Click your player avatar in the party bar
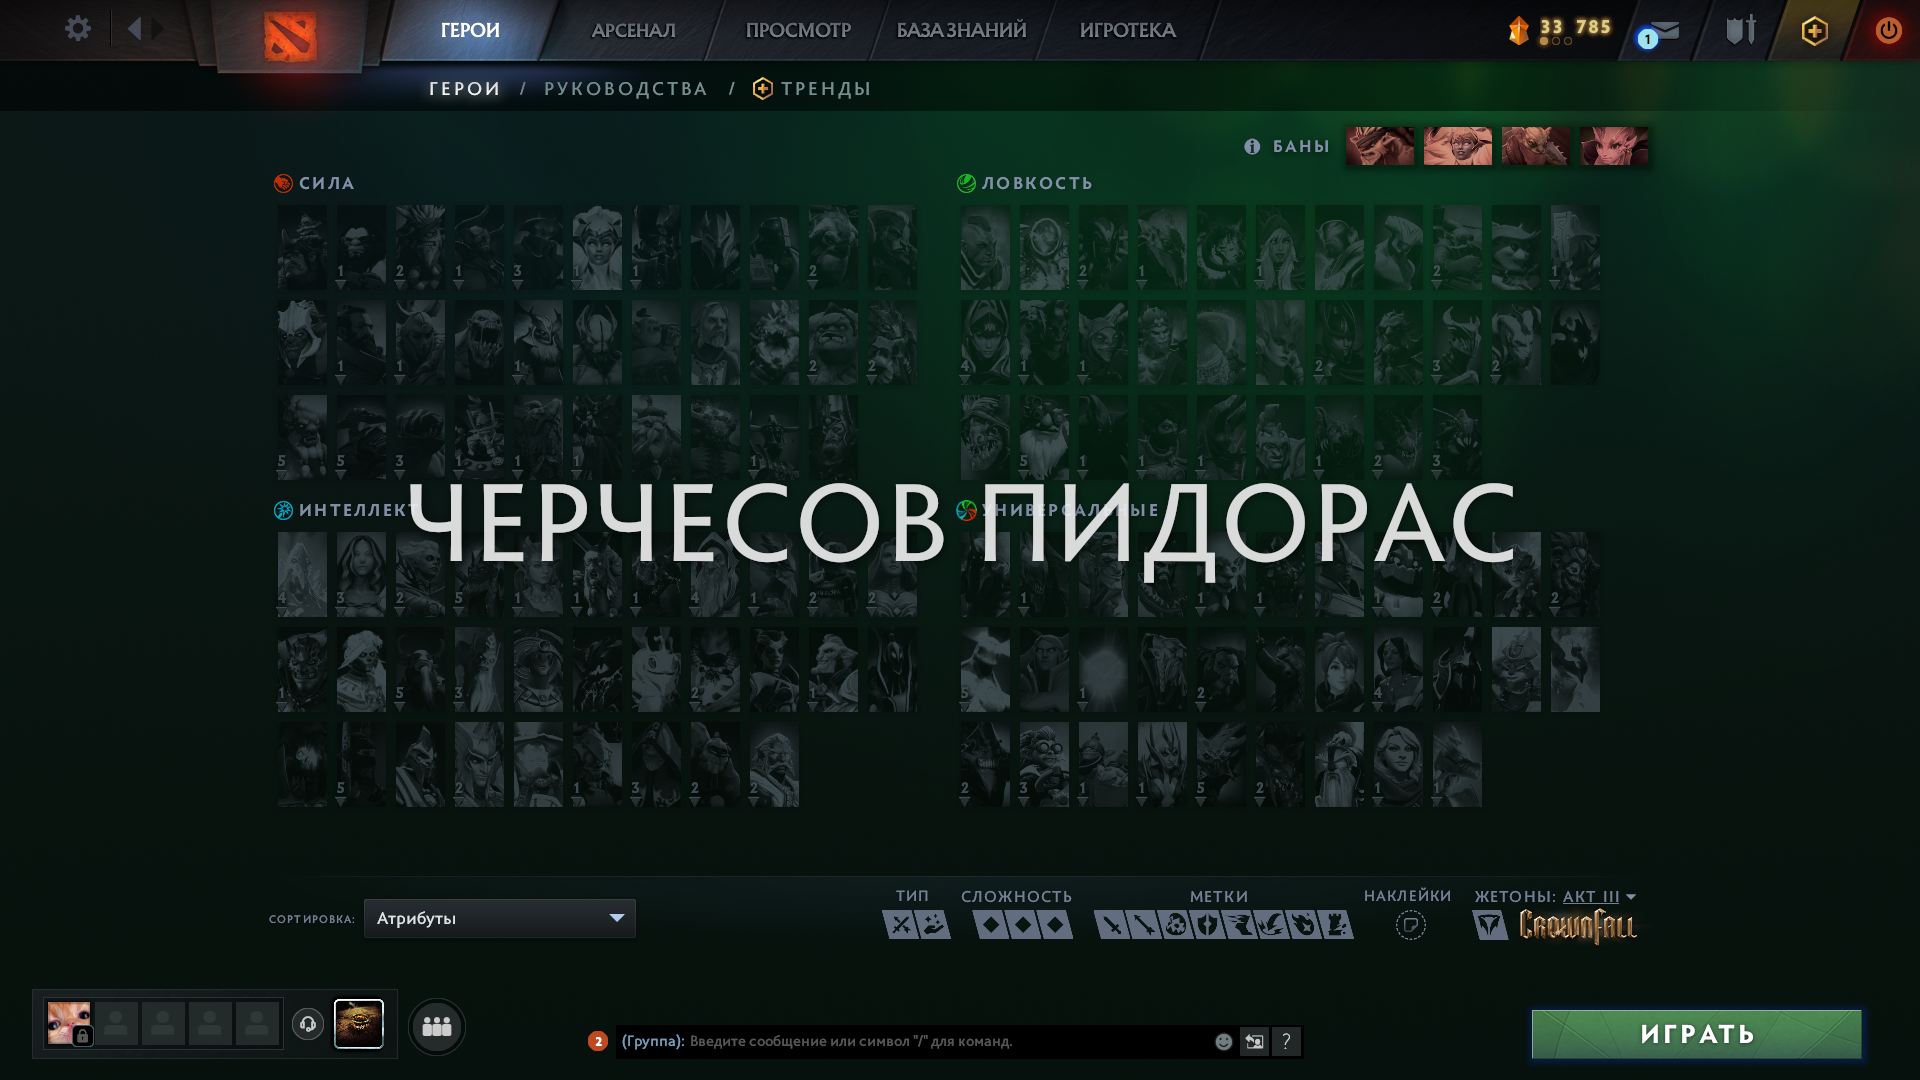Viewport: 1920px width, 1080px height. pos(69,1023)
